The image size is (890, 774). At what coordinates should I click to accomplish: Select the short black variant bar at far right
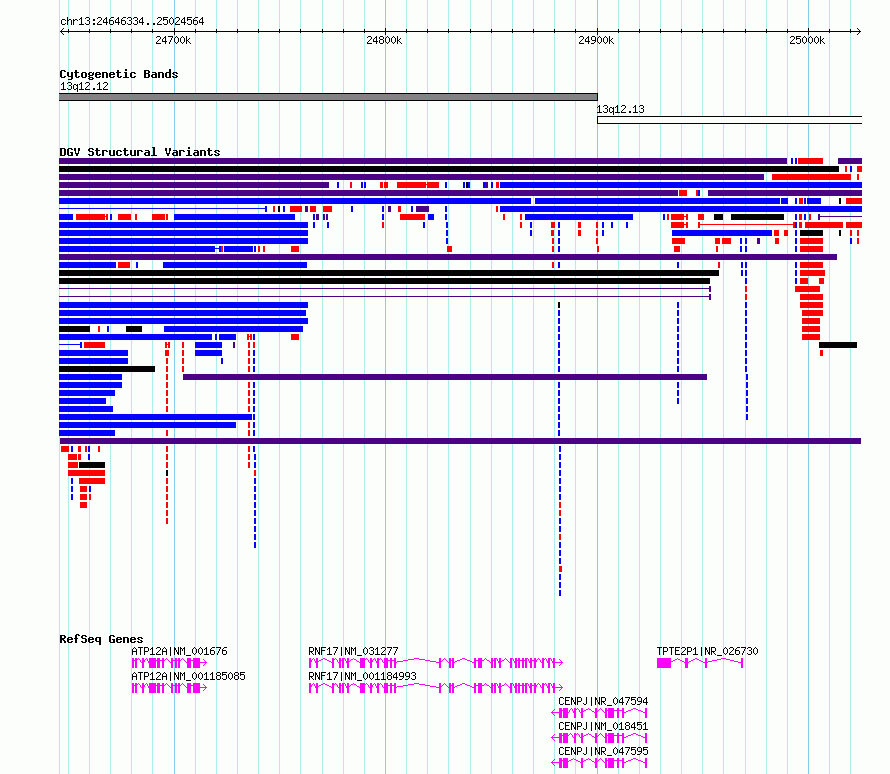click(838, 345)
